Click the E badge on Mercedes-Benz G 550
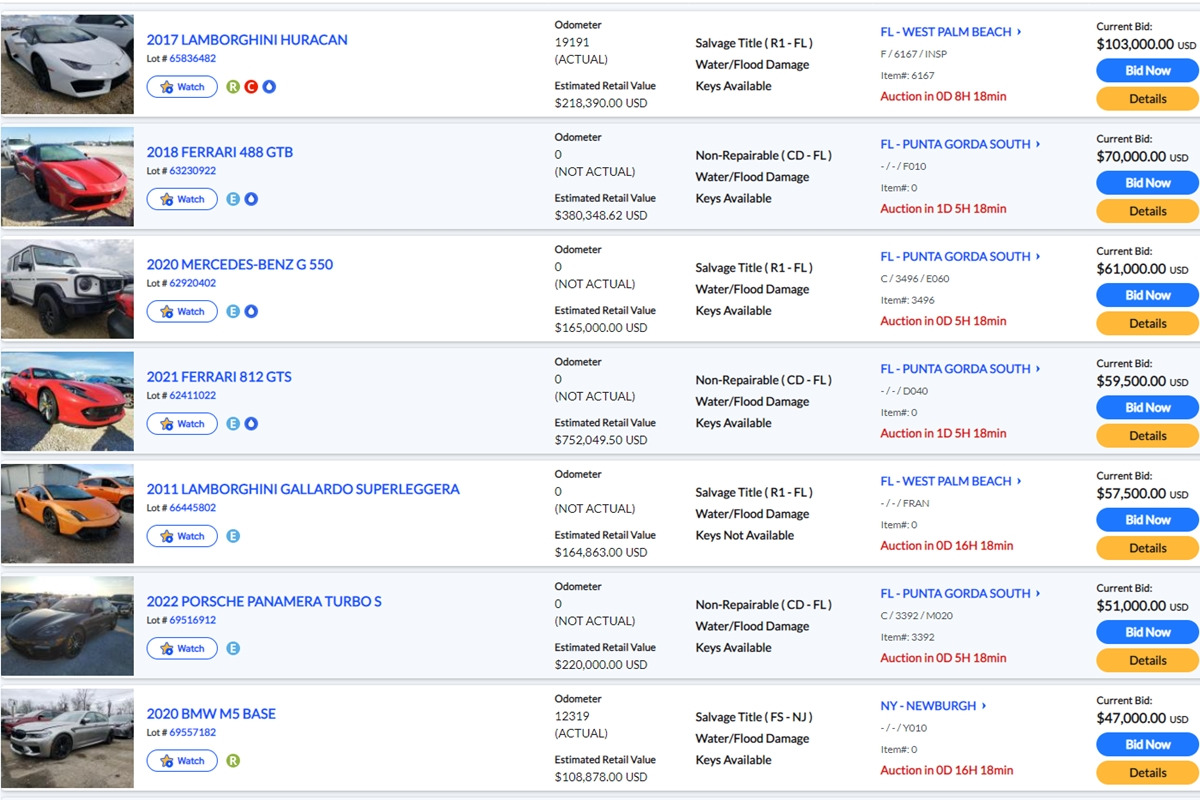 pyautogui.click(x=233, y=311)
